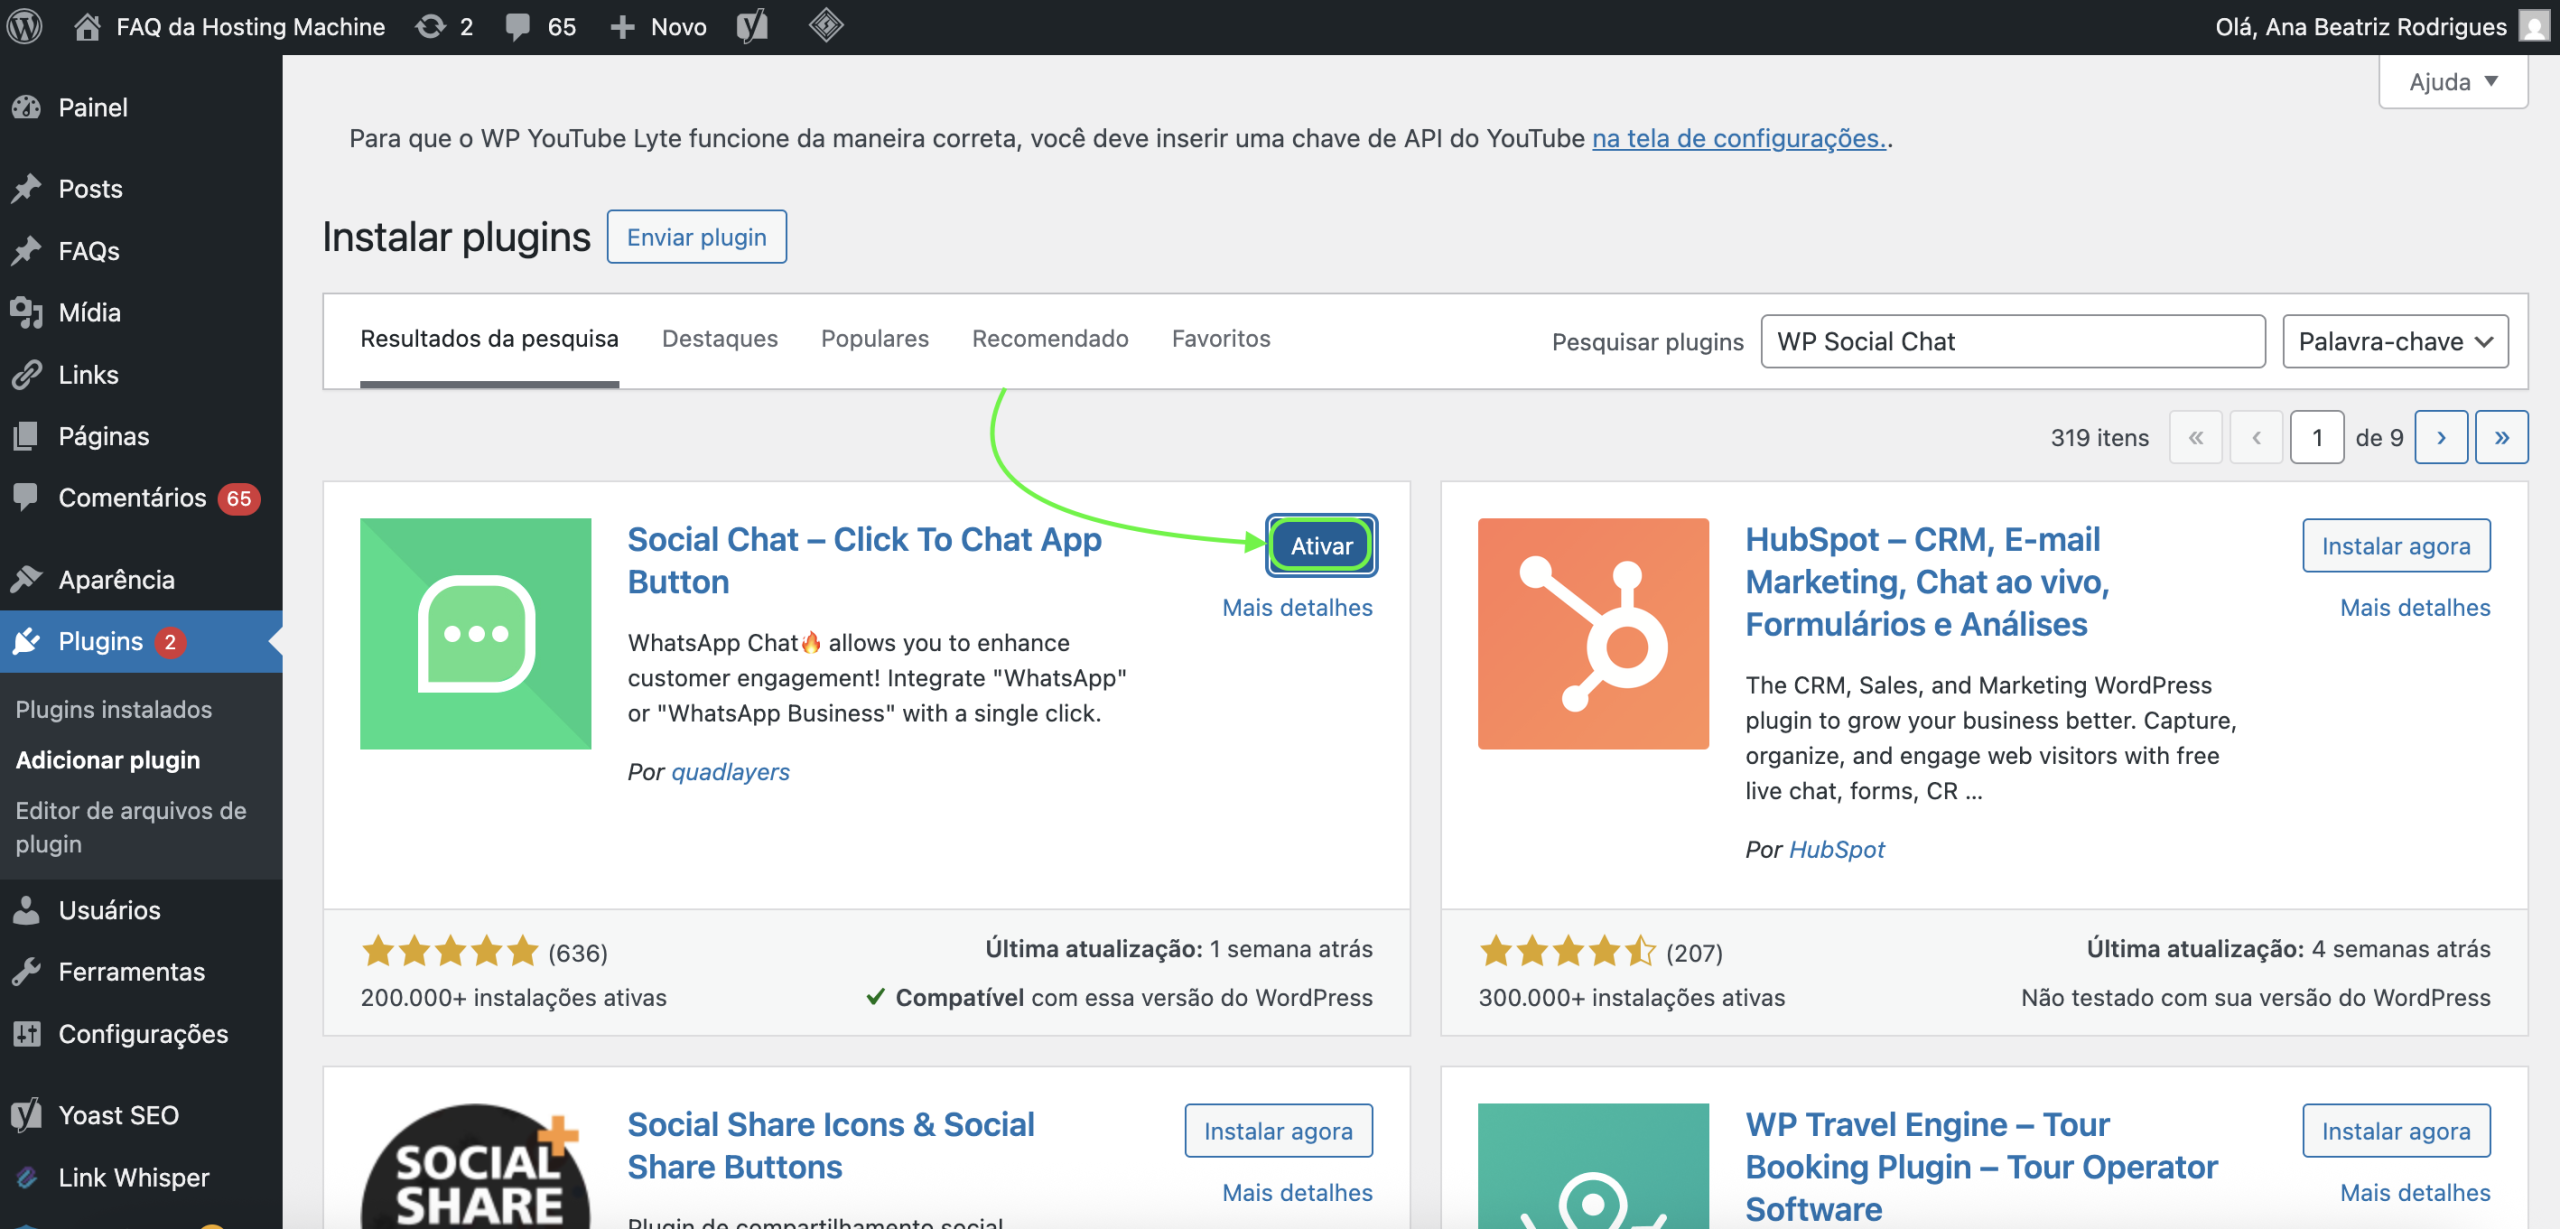Install HubSpot with Instalar agora
The image size is (2560, 1229).
click(x=2396, y=546)
